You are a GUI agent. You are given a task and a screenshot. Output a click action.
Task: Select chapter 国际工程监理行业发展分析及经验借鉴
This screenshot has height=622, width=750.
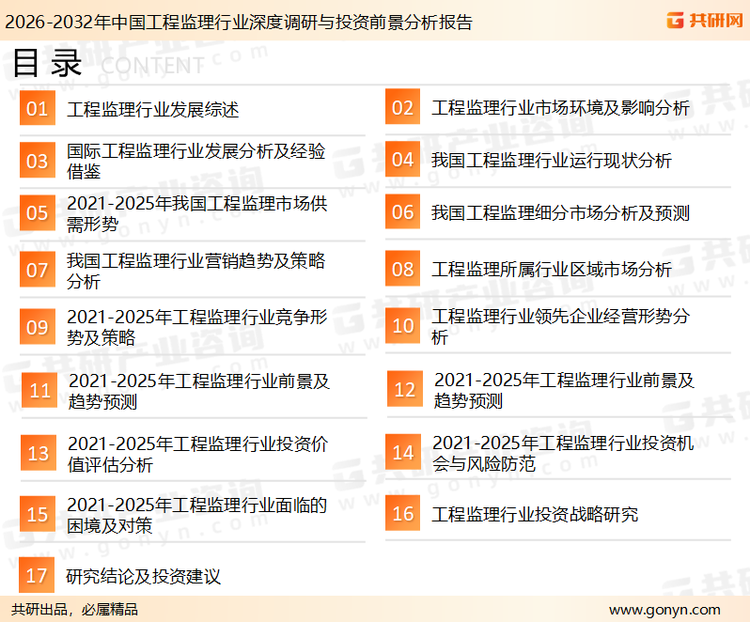[x=196, y=161]
